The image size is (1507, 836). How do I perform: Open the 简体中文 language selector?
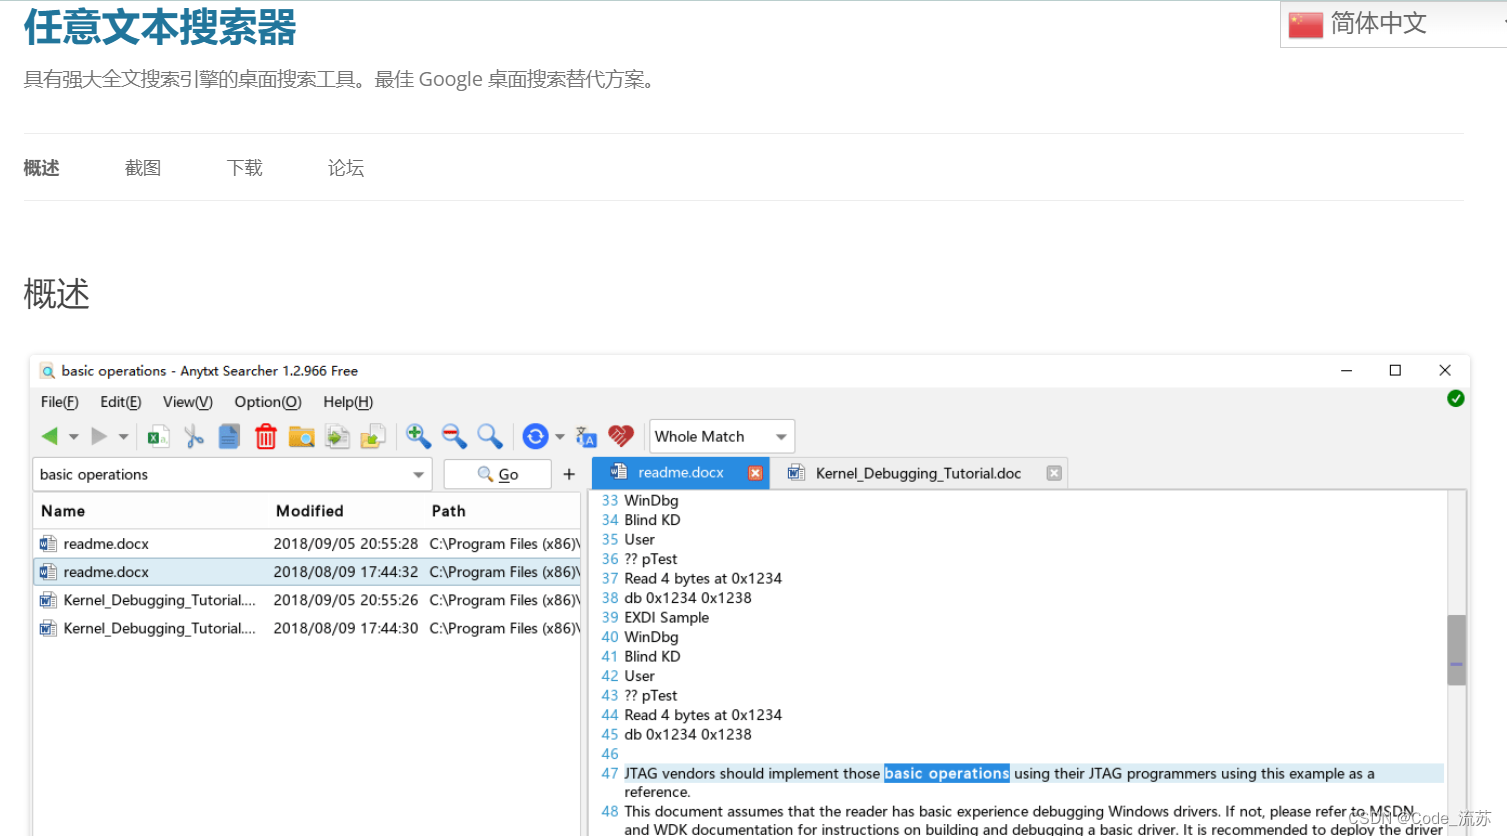point(1396,24)
